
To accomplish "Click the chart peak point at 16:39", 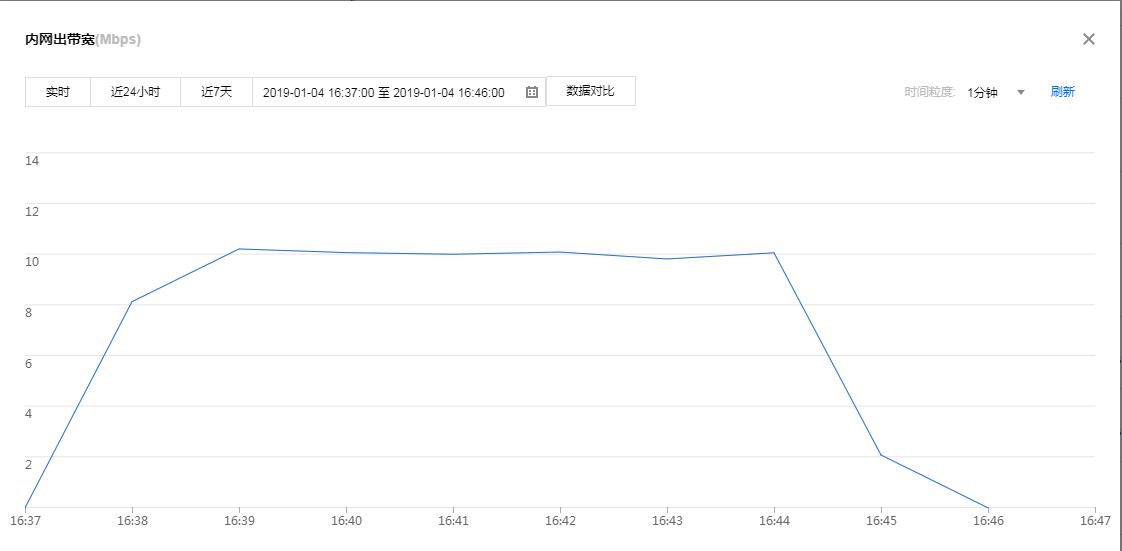I will (x=239, y=249).
